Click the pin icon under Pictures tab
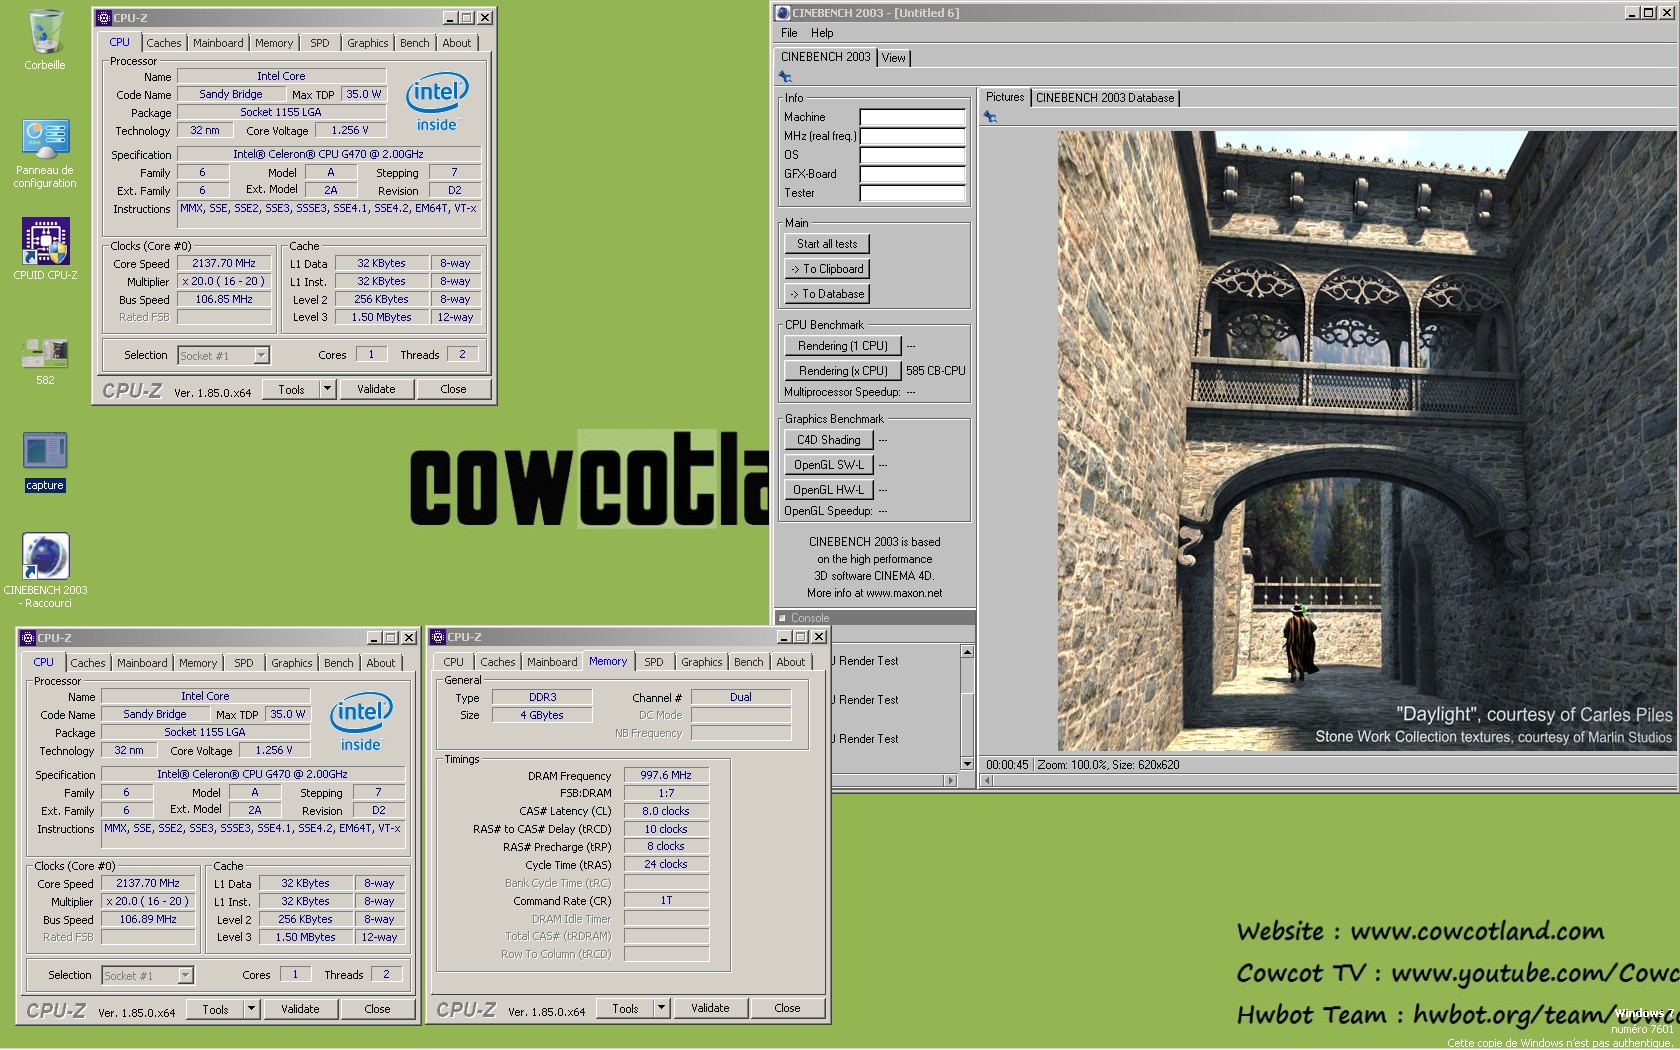 coord(990,117)
